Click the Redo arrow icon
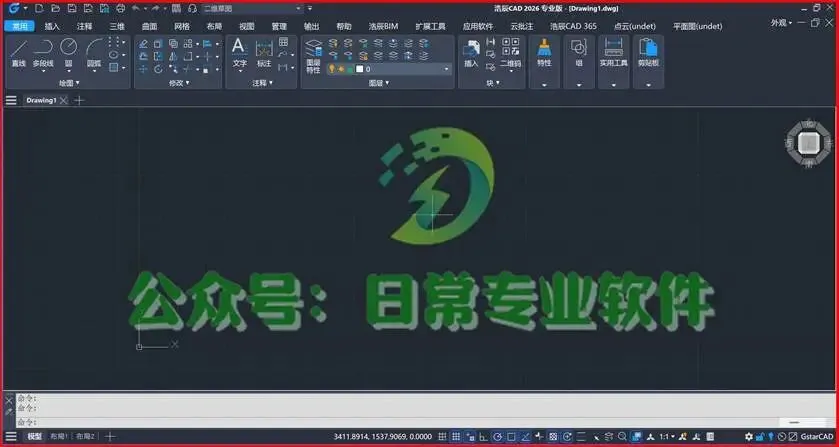 pyautogui.click(x=155, y=9)
